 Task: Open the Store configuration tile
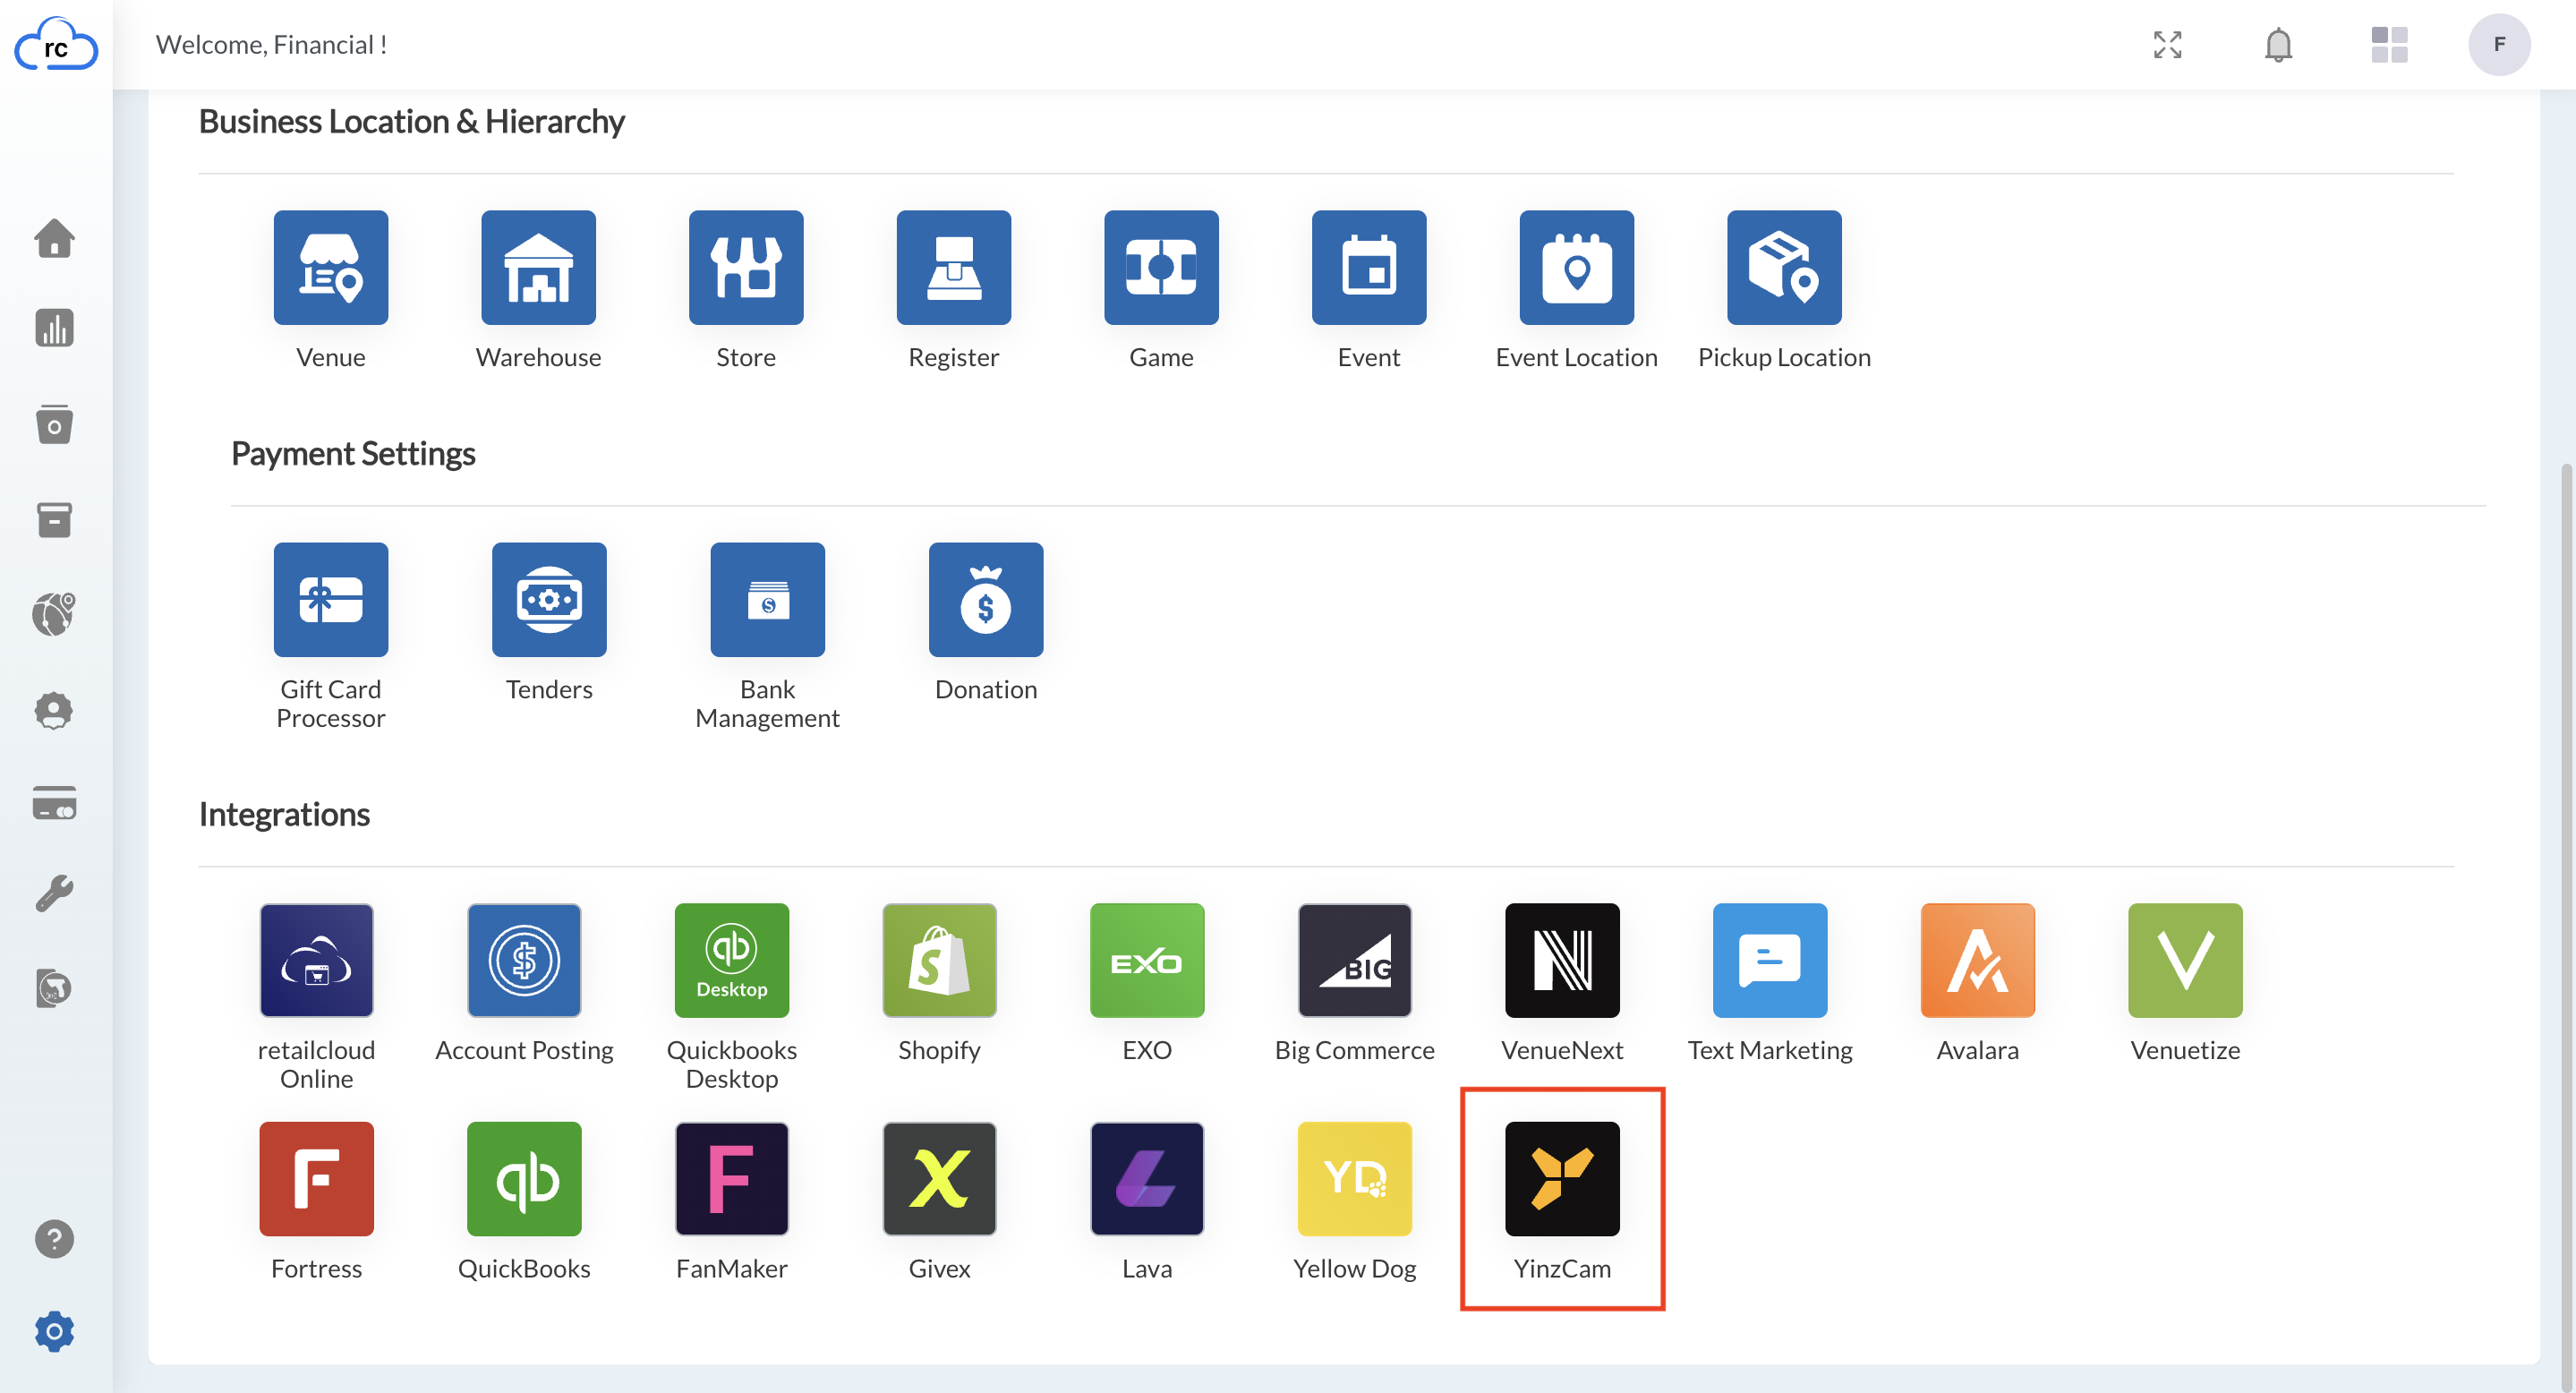[746, 267]
